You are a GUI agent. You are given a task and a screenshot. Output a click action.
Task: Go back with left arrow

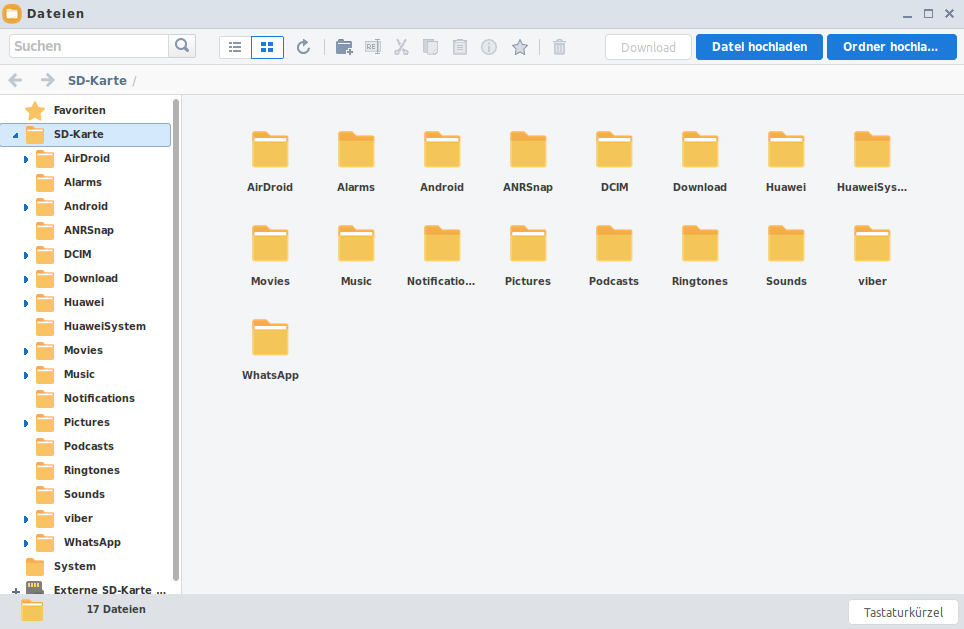click(x=15, y=81)
